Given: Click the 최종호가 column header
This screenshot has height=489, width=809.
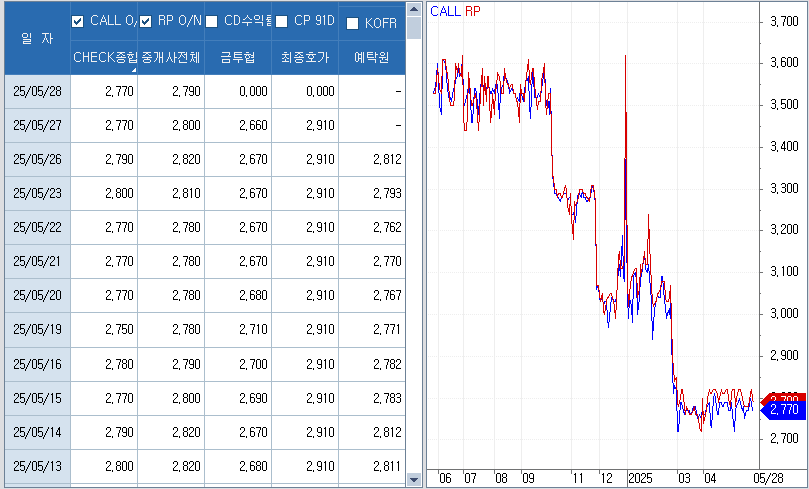Looking at the screenshot, I should [x=305, y=58].
